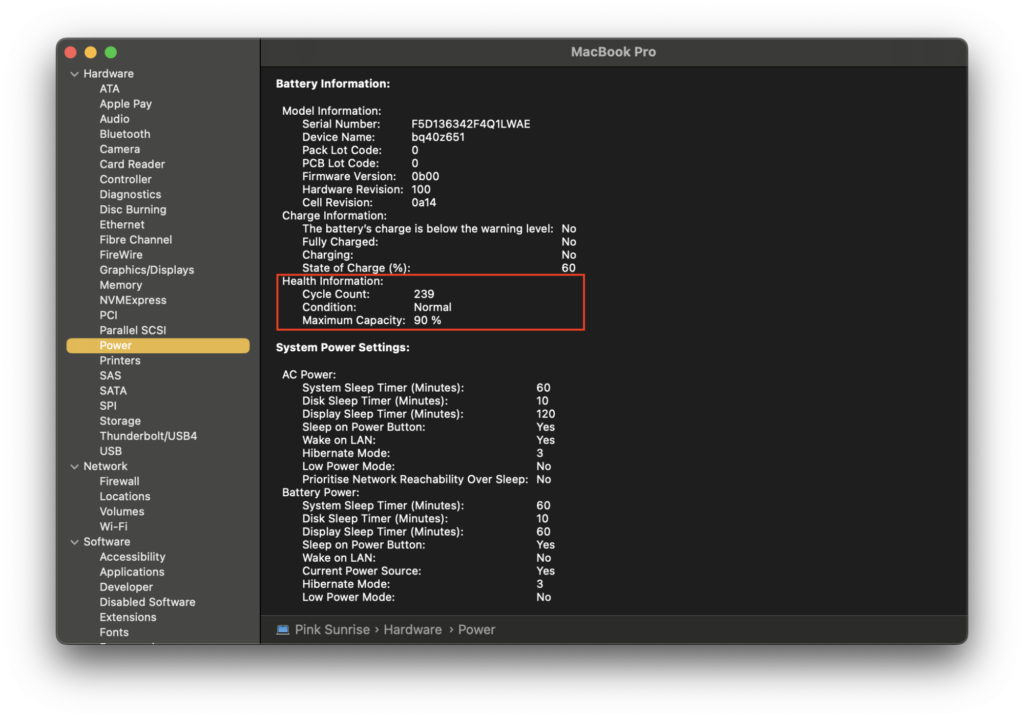The image size is (1024, 719).
Task: Select Thunderbolt/USB4 in the sidebar
Action: (148, 436)
